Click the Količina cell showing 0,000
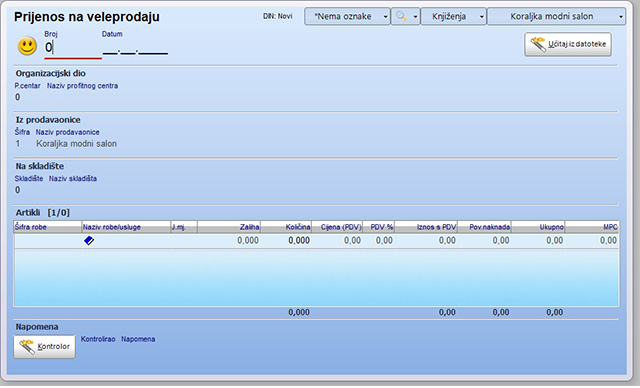 (286, 241)
